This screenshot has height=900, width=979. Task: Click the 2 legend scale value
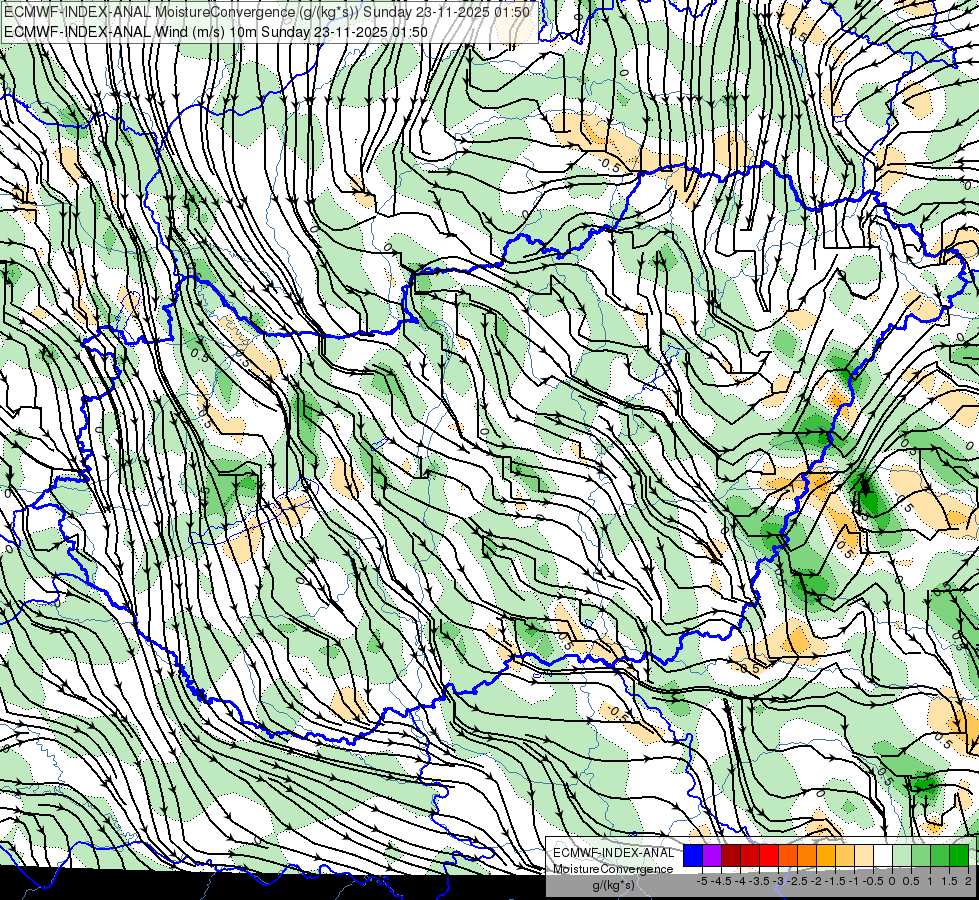[x=968, y=881]
